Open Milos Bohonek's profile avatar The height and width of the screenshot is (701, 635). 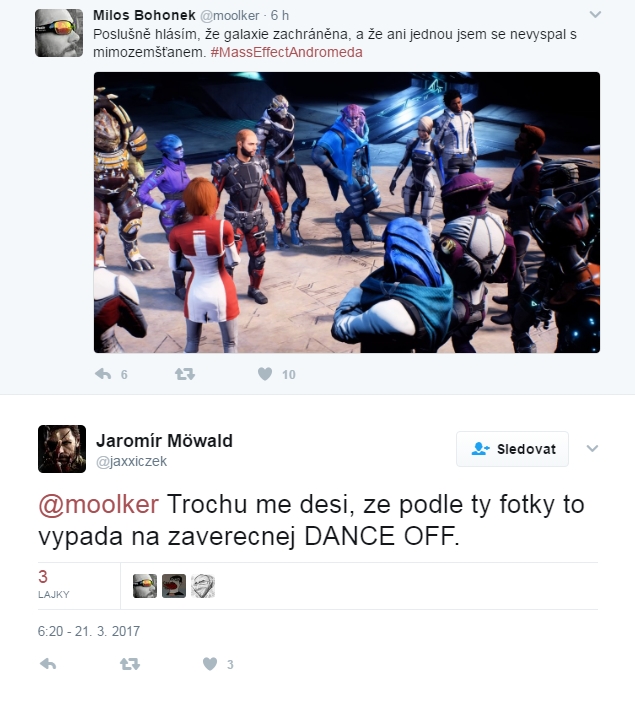(x=59, y=33)
